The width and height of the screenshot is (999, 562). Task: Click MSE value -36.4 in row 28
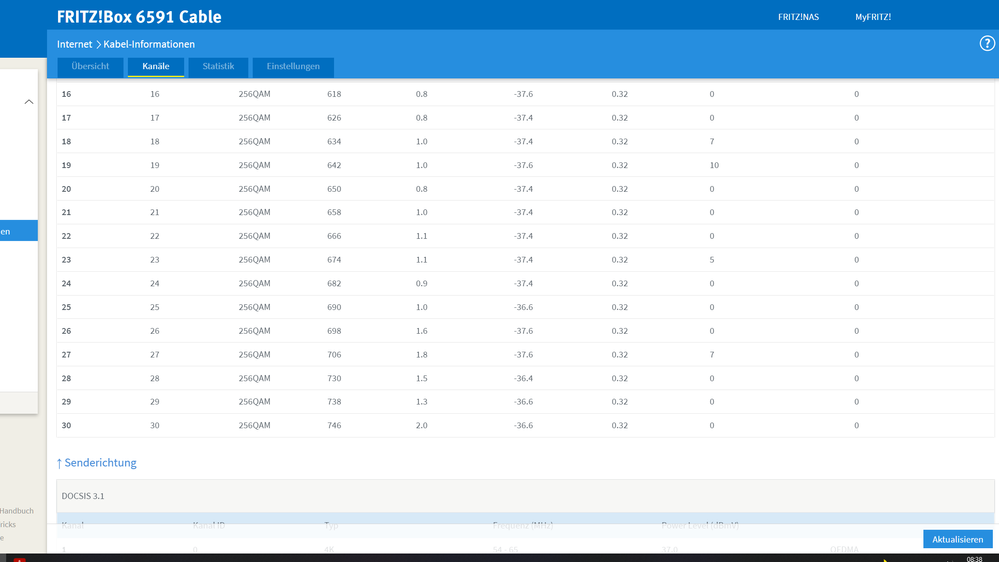click(x=523, y=378)
